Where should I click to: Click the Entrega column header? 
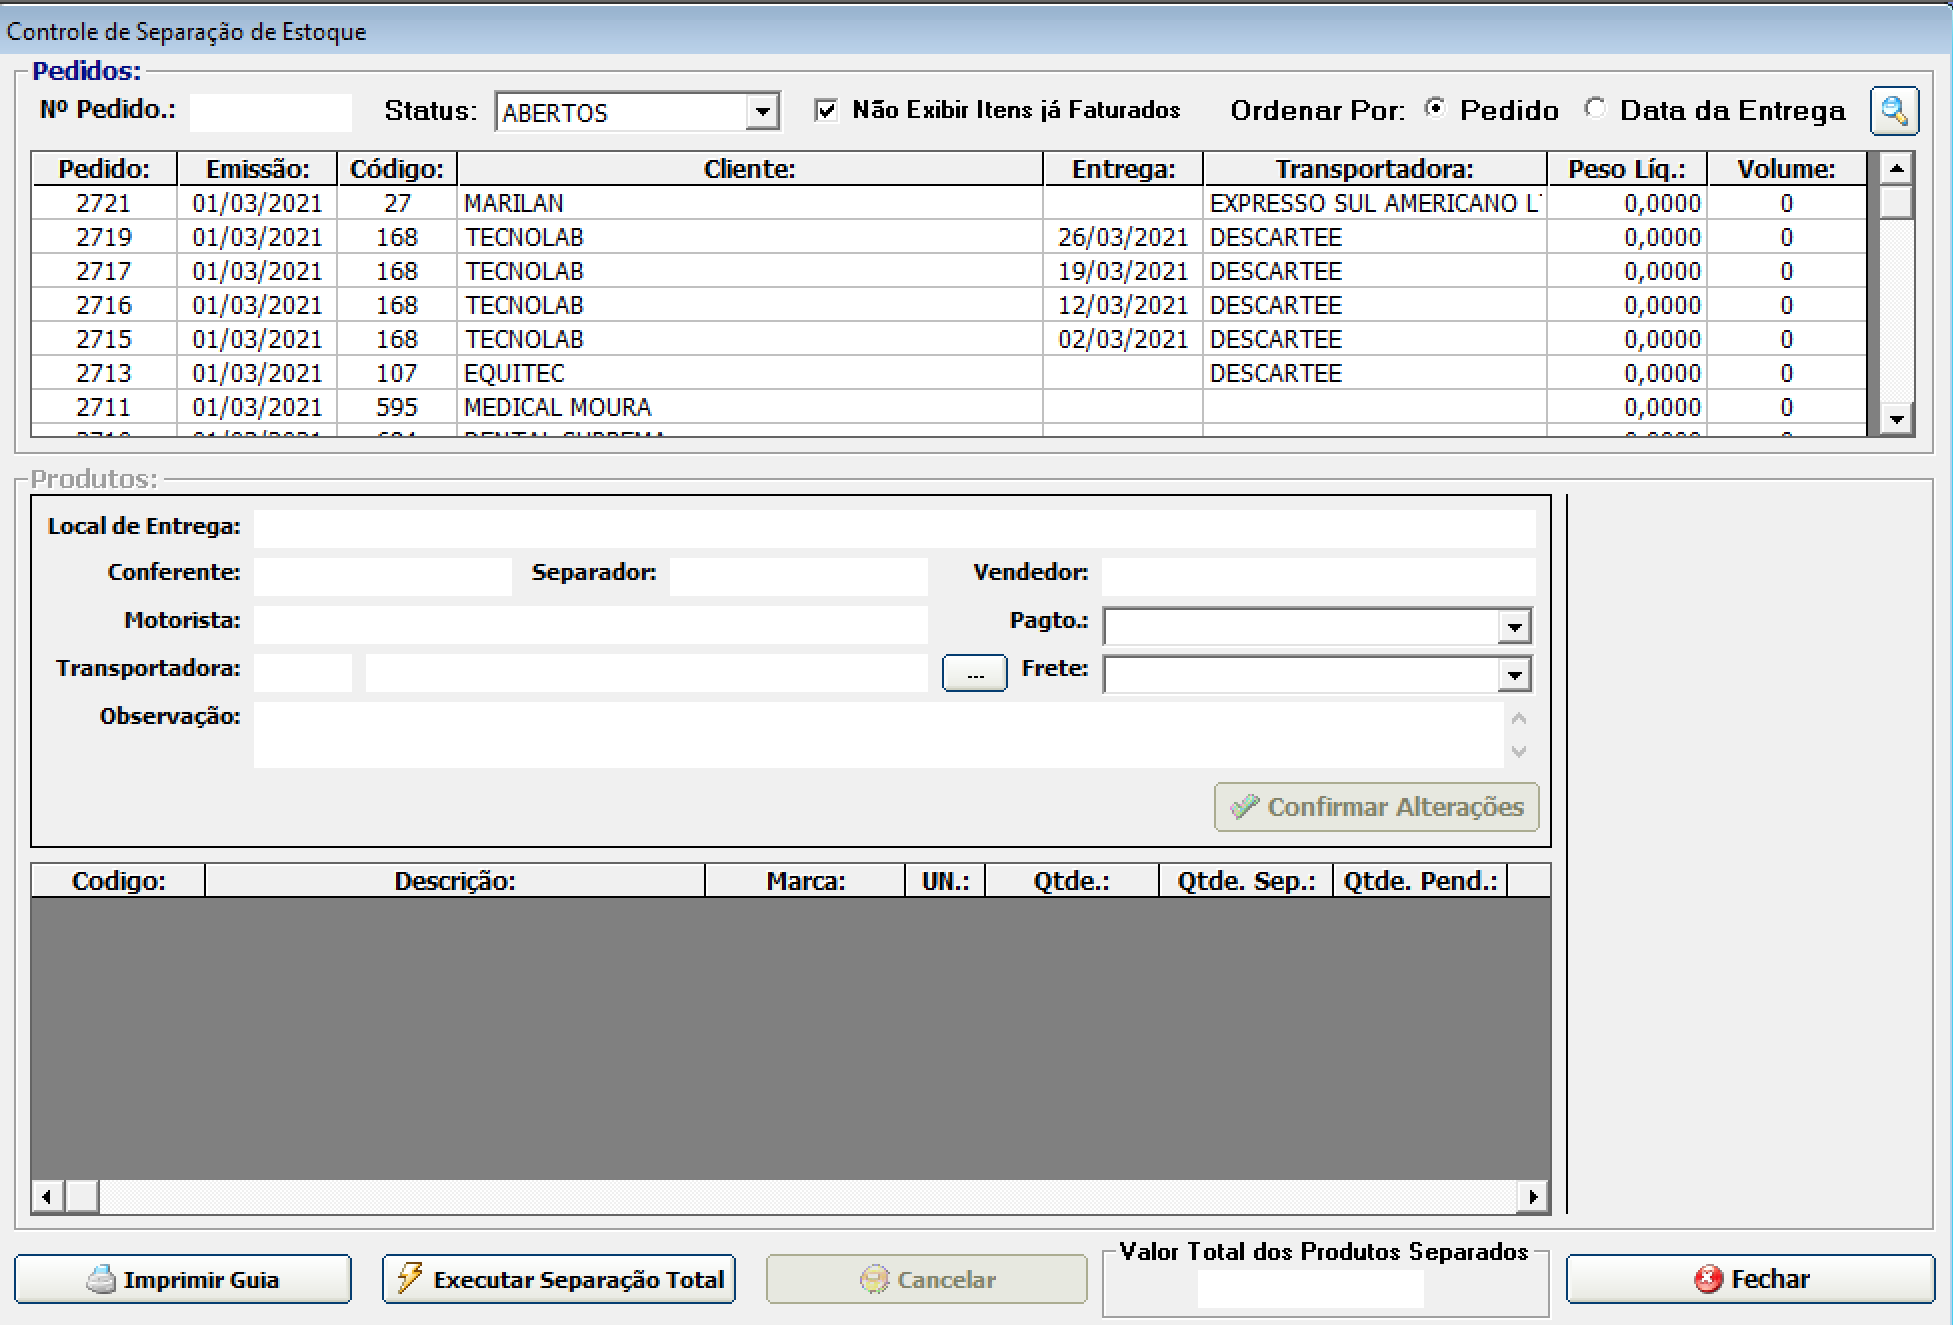pos(1123,169)
